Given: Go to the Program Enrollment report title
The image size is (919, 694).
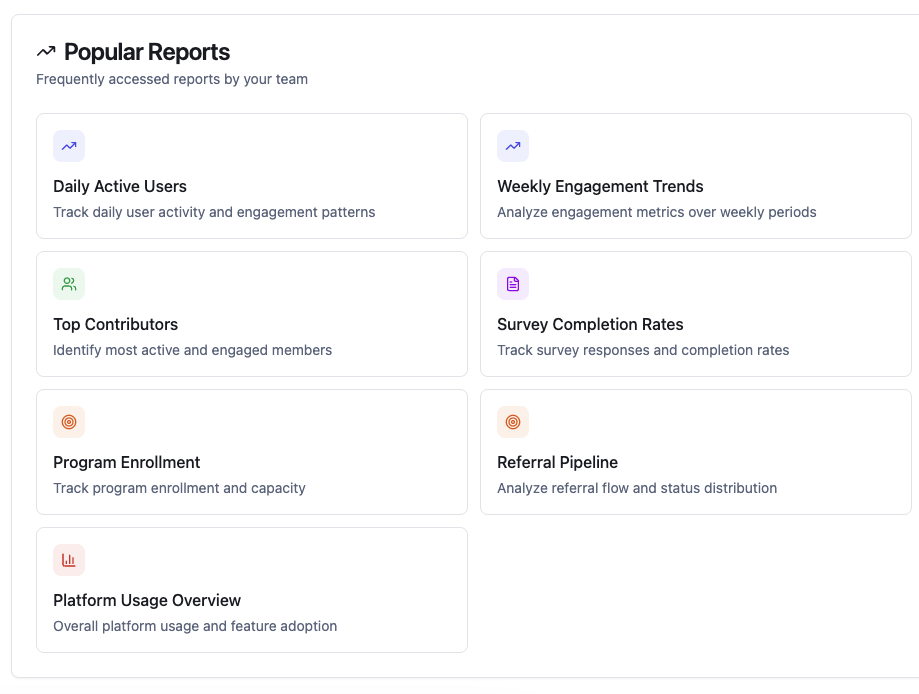Looking at the screenshot, I should [127, 462].
